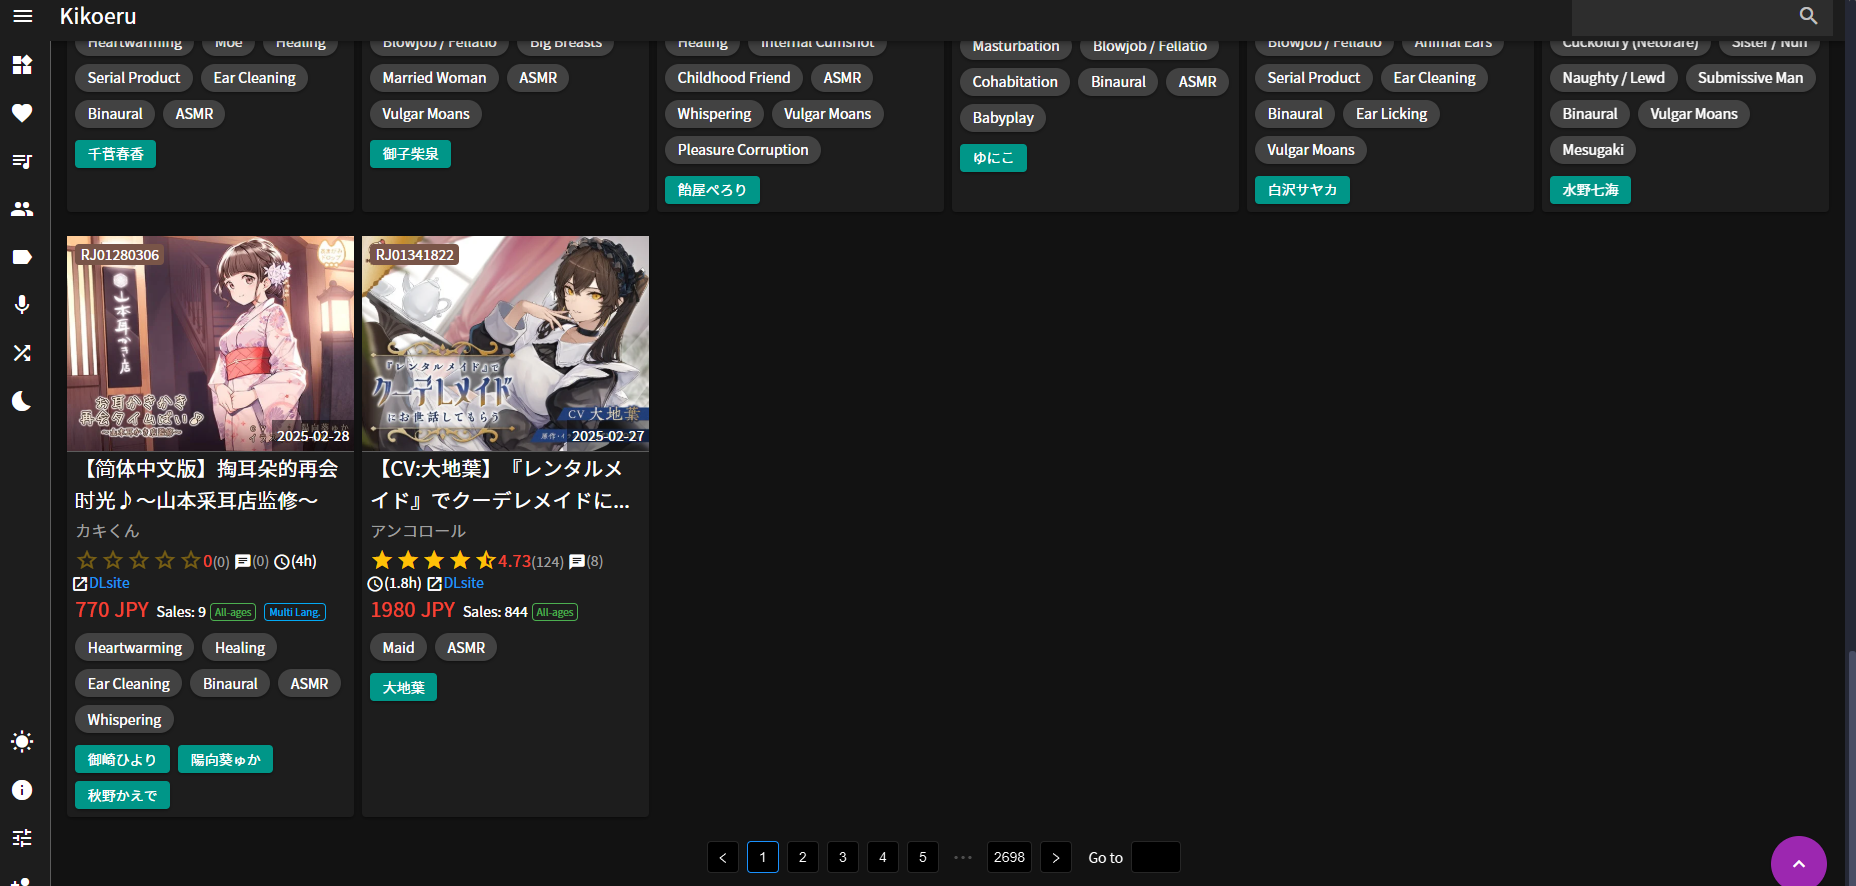Open the 【CV:大地葉】レンタルメイド title link

click(x=500, y=485)
